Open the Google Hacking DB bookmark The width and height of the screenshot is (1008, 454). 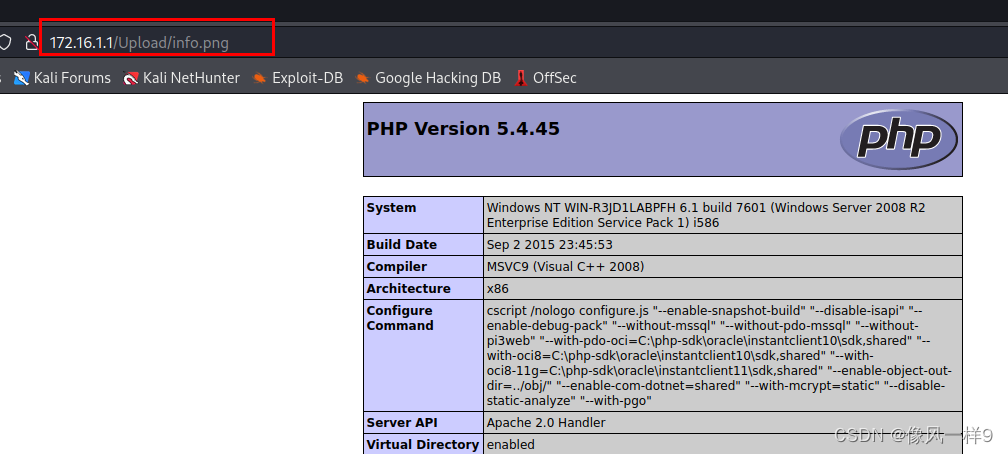[428, 78]
